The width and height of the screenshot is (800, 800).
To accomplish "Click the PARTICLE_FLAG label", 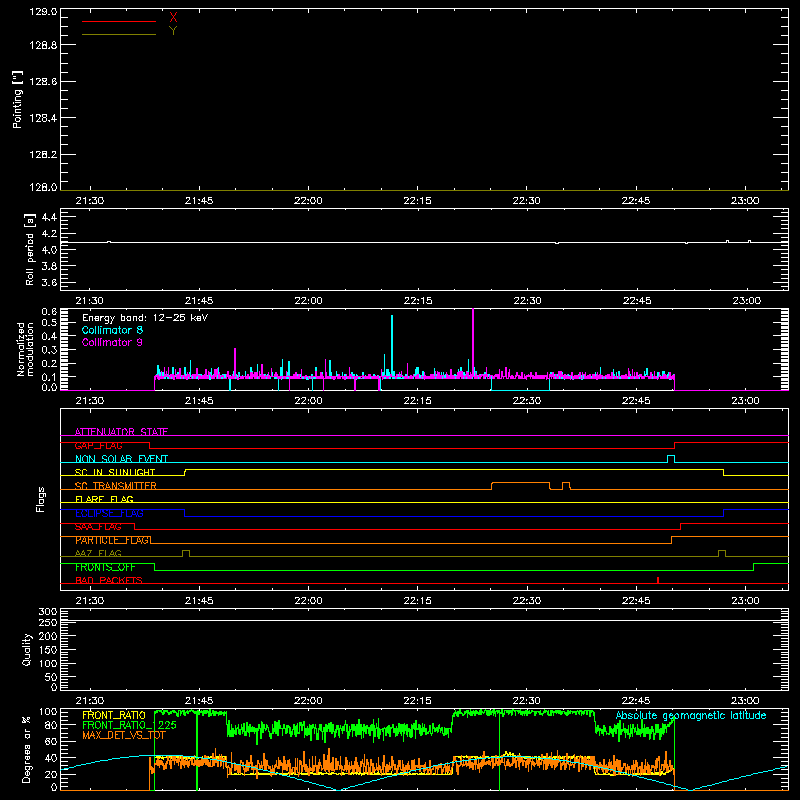I will coord(112,540).
